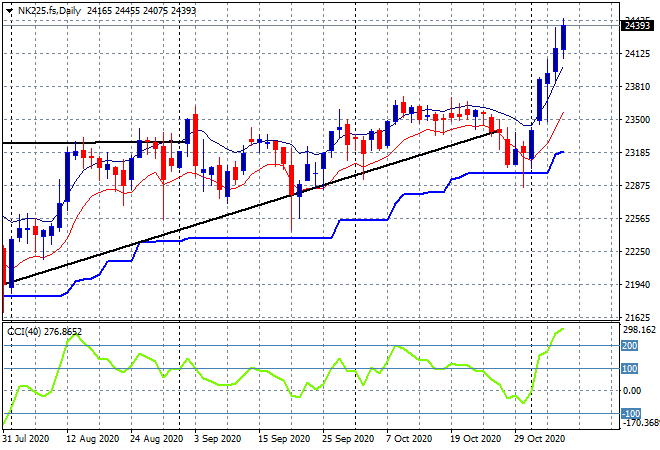Click the -170.368 CCI scale value
The height and width of the screenshot is (450, 660).
click(x=641, y=422)
